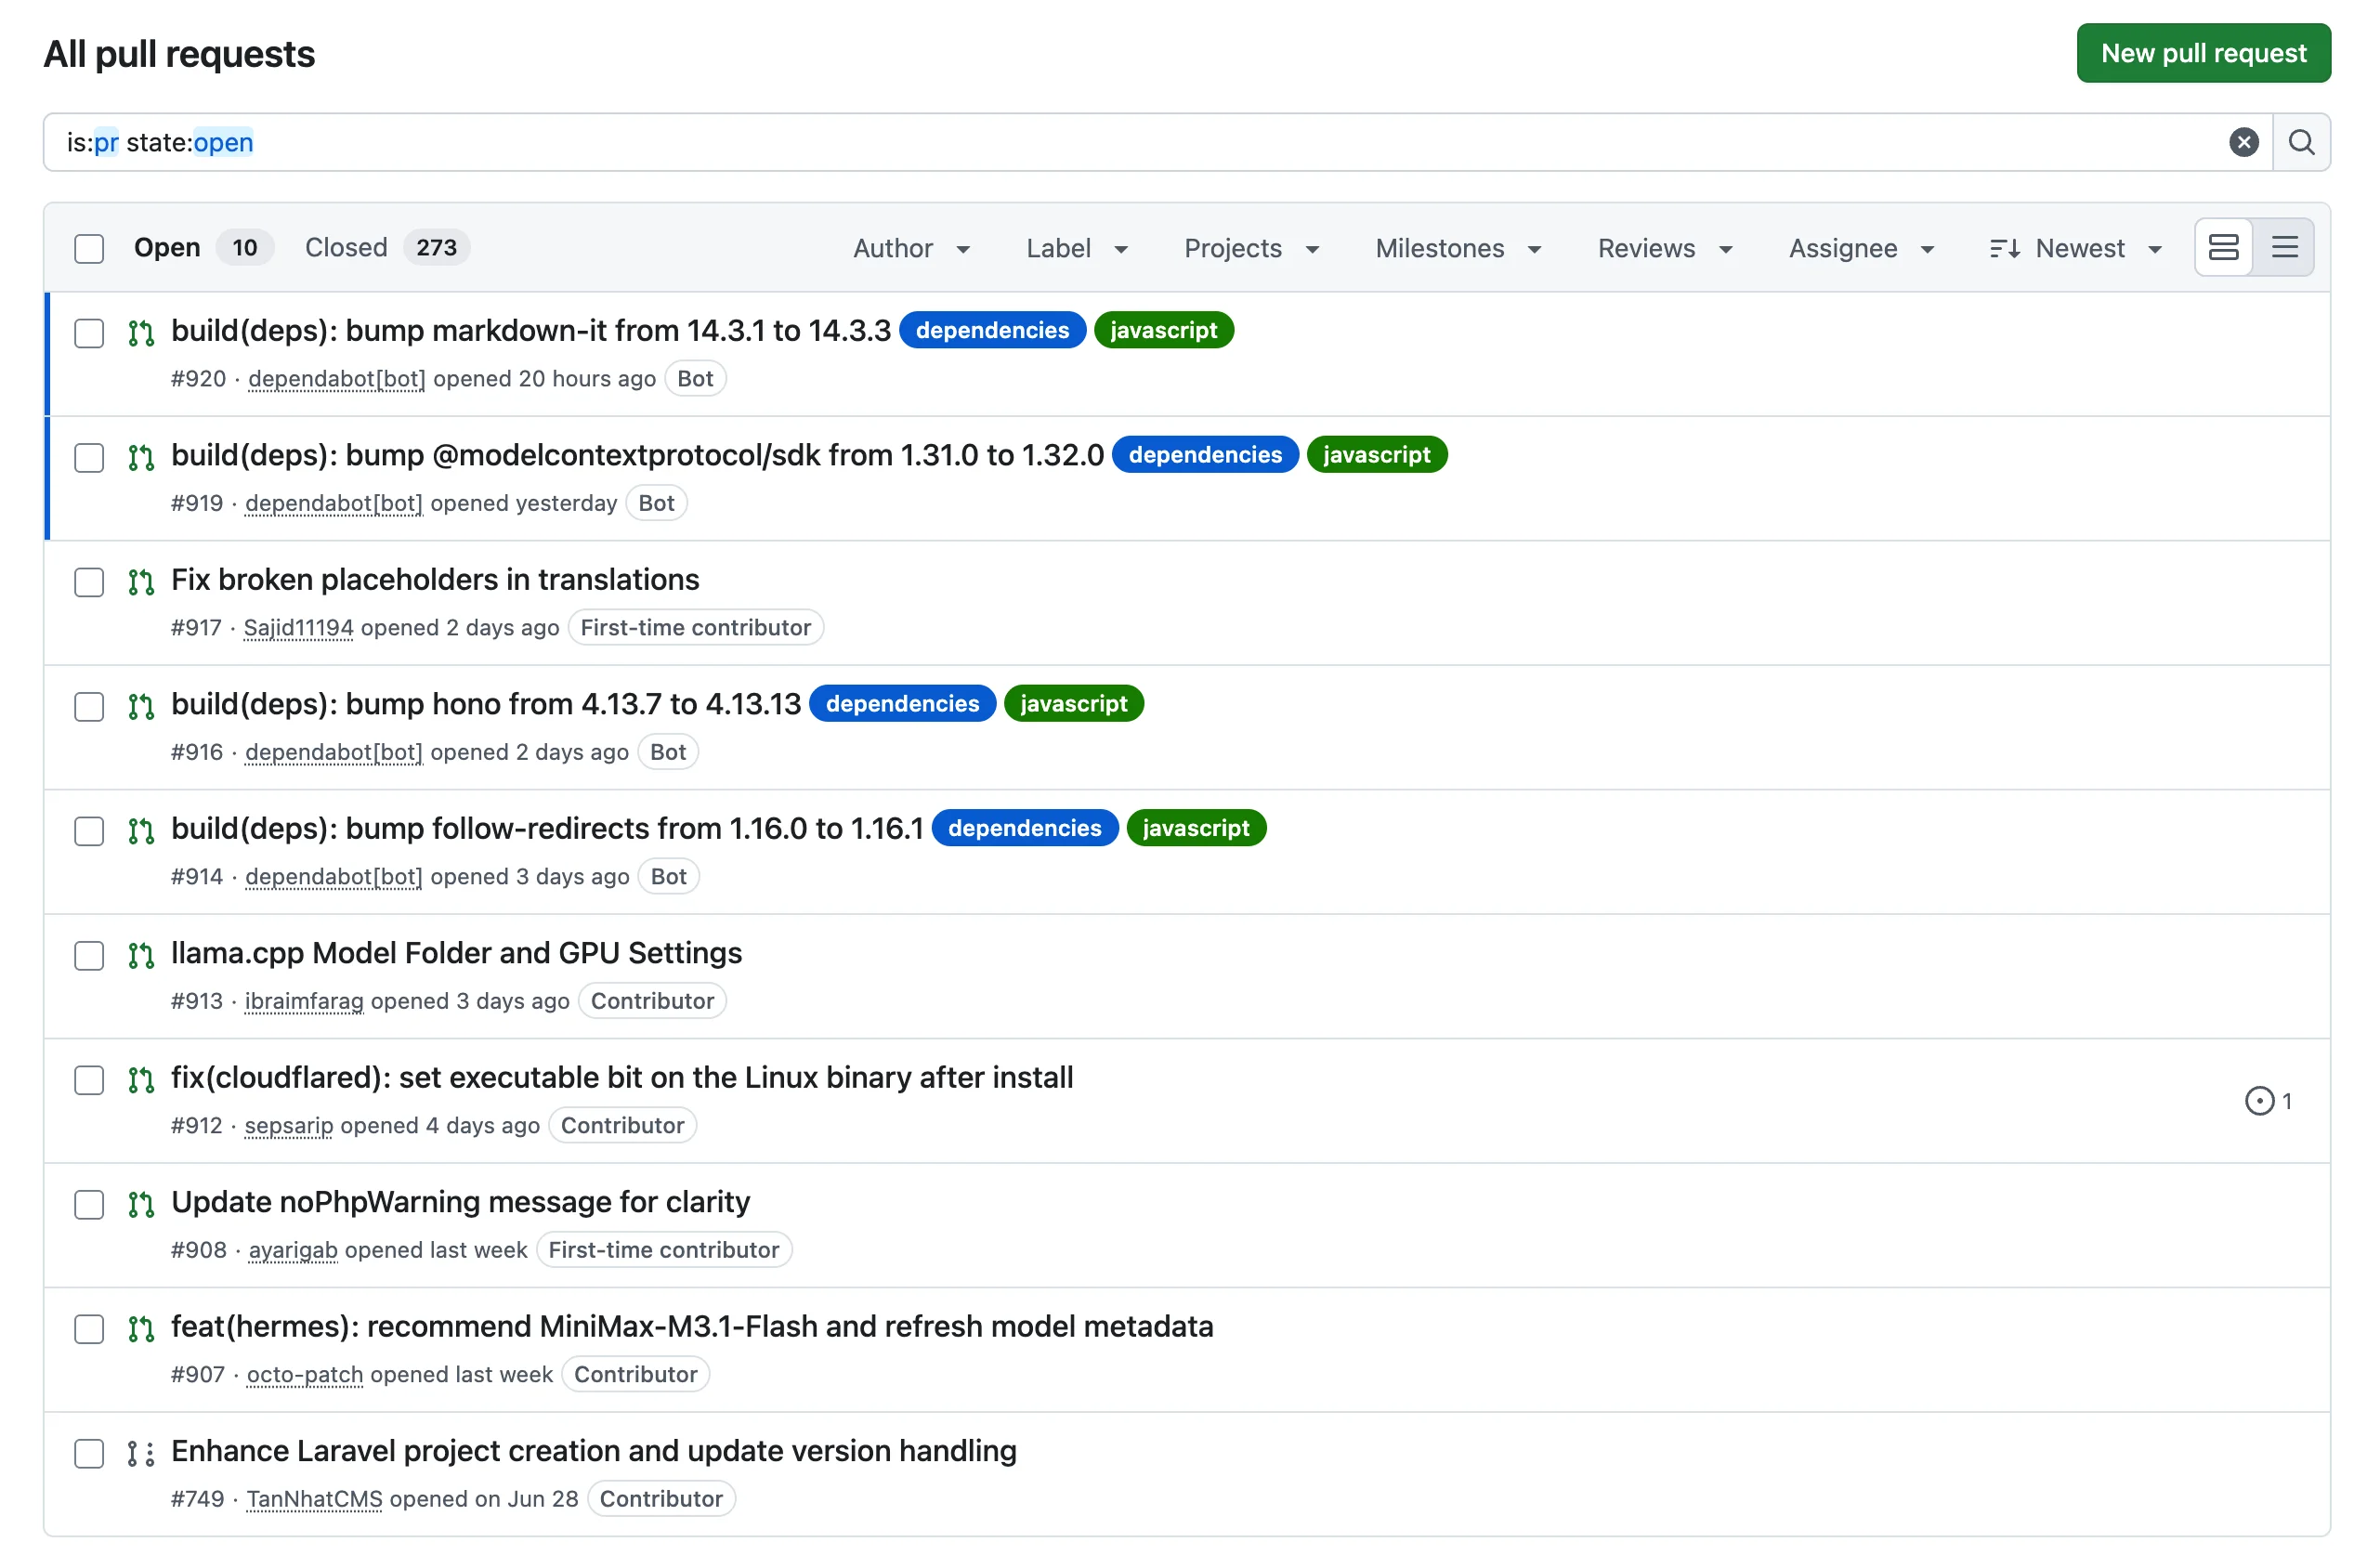Click 'Bot' badge on PR #919

pos(656,503)
